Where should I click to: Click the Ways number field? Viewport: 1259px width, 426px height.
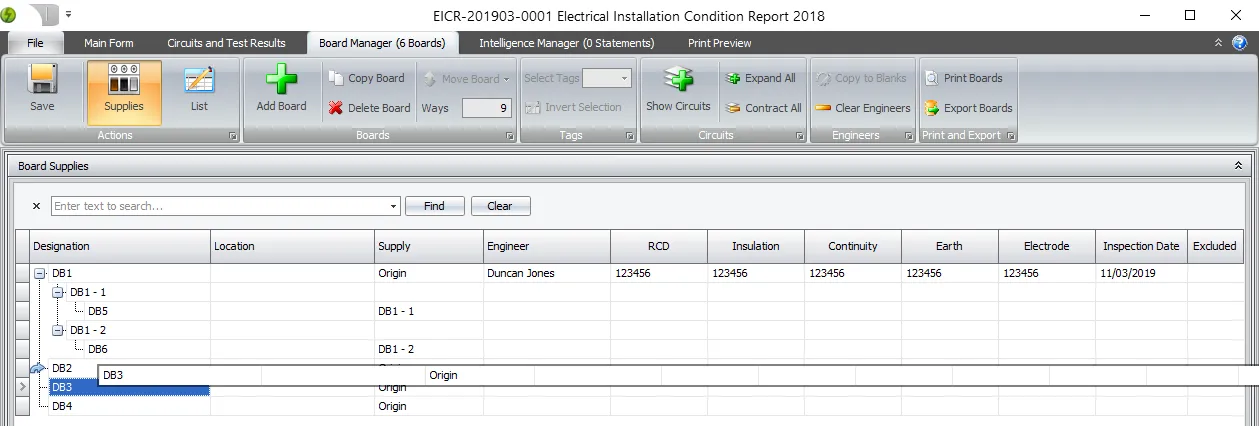(487, 108)
